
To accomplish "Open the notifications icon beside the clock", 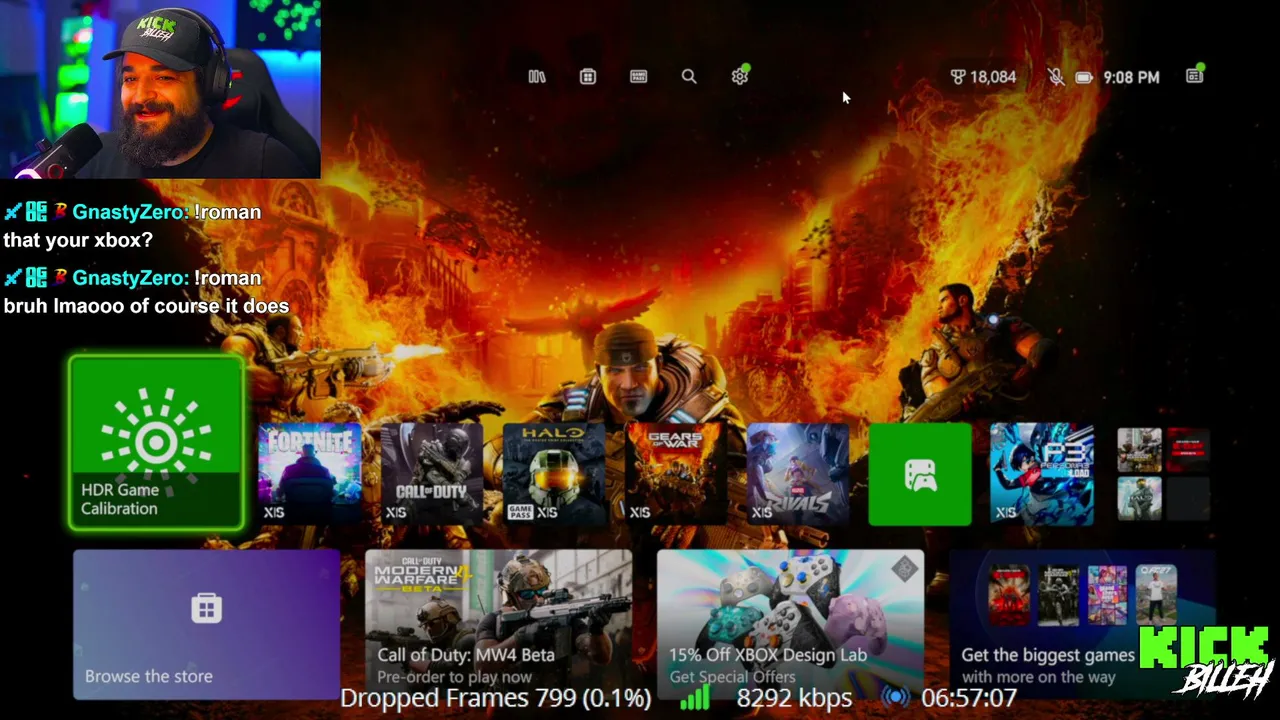I will coord(1195,76).
